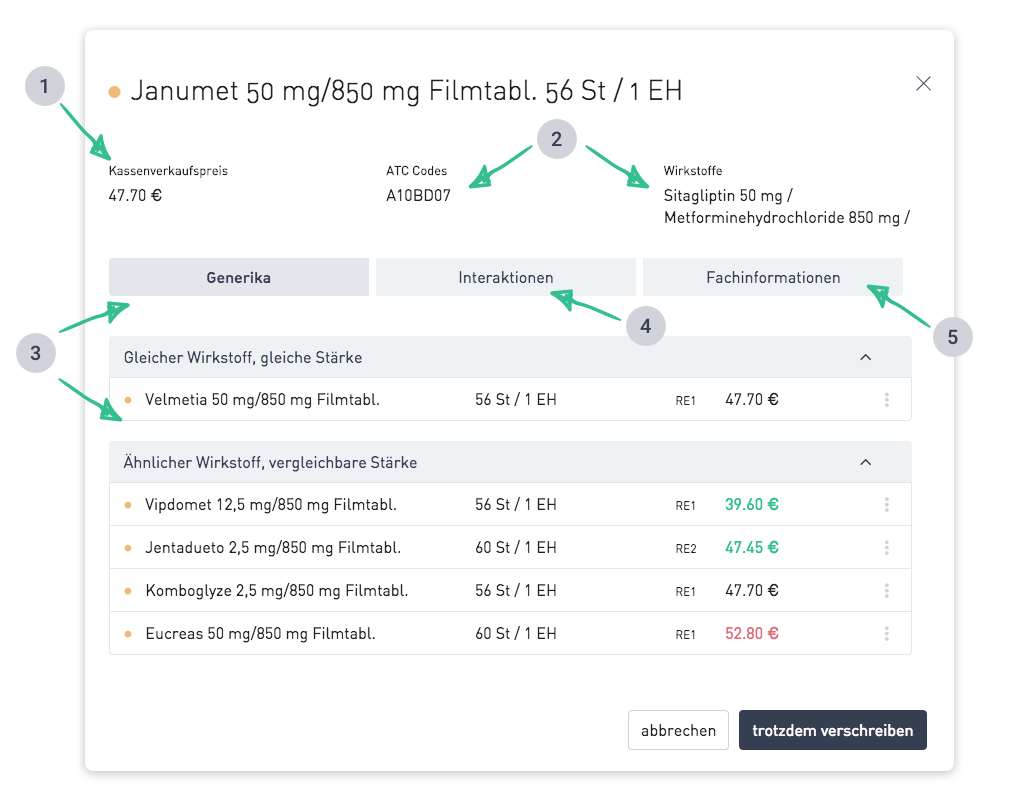Collapse the Ähnlicher Wirkstoff, vergleichbare Stärke section
The width and height of the screenshot is (1018, 794).
865,462
